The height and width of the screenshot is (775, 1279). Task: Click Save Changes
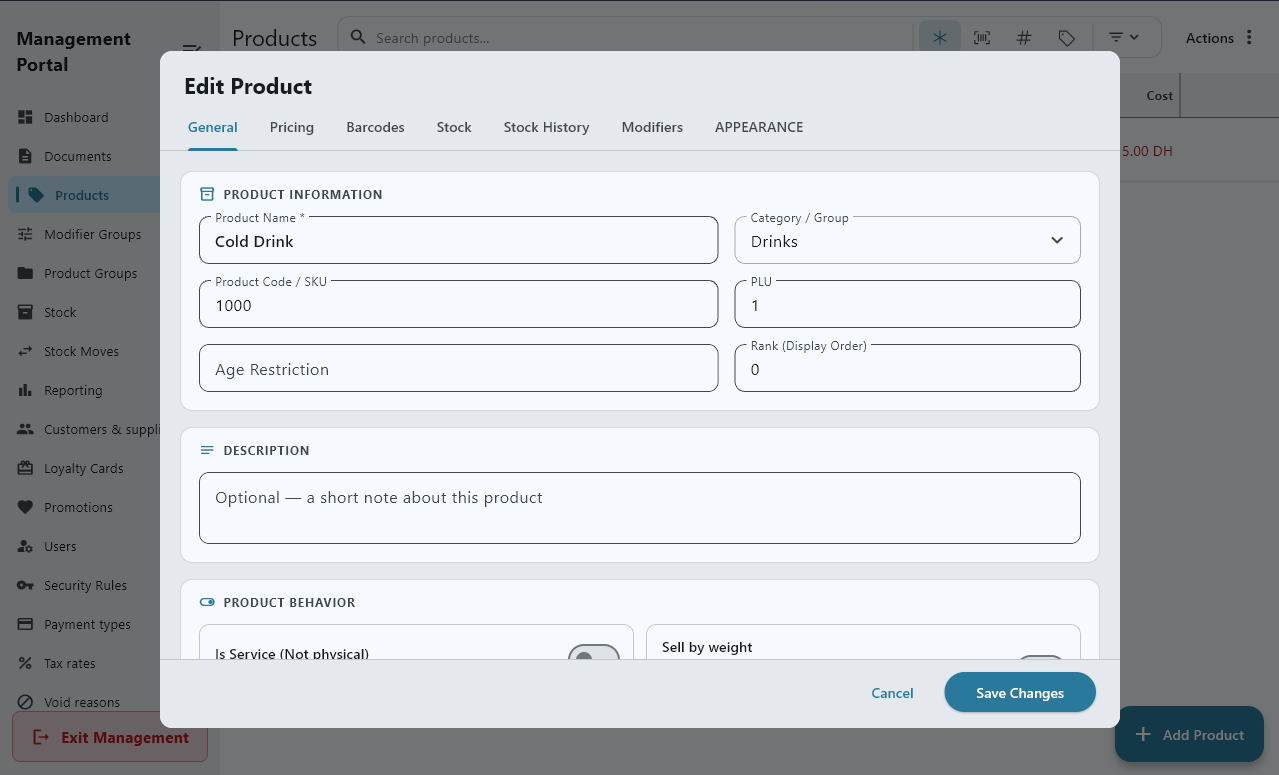coord(1020,693)
